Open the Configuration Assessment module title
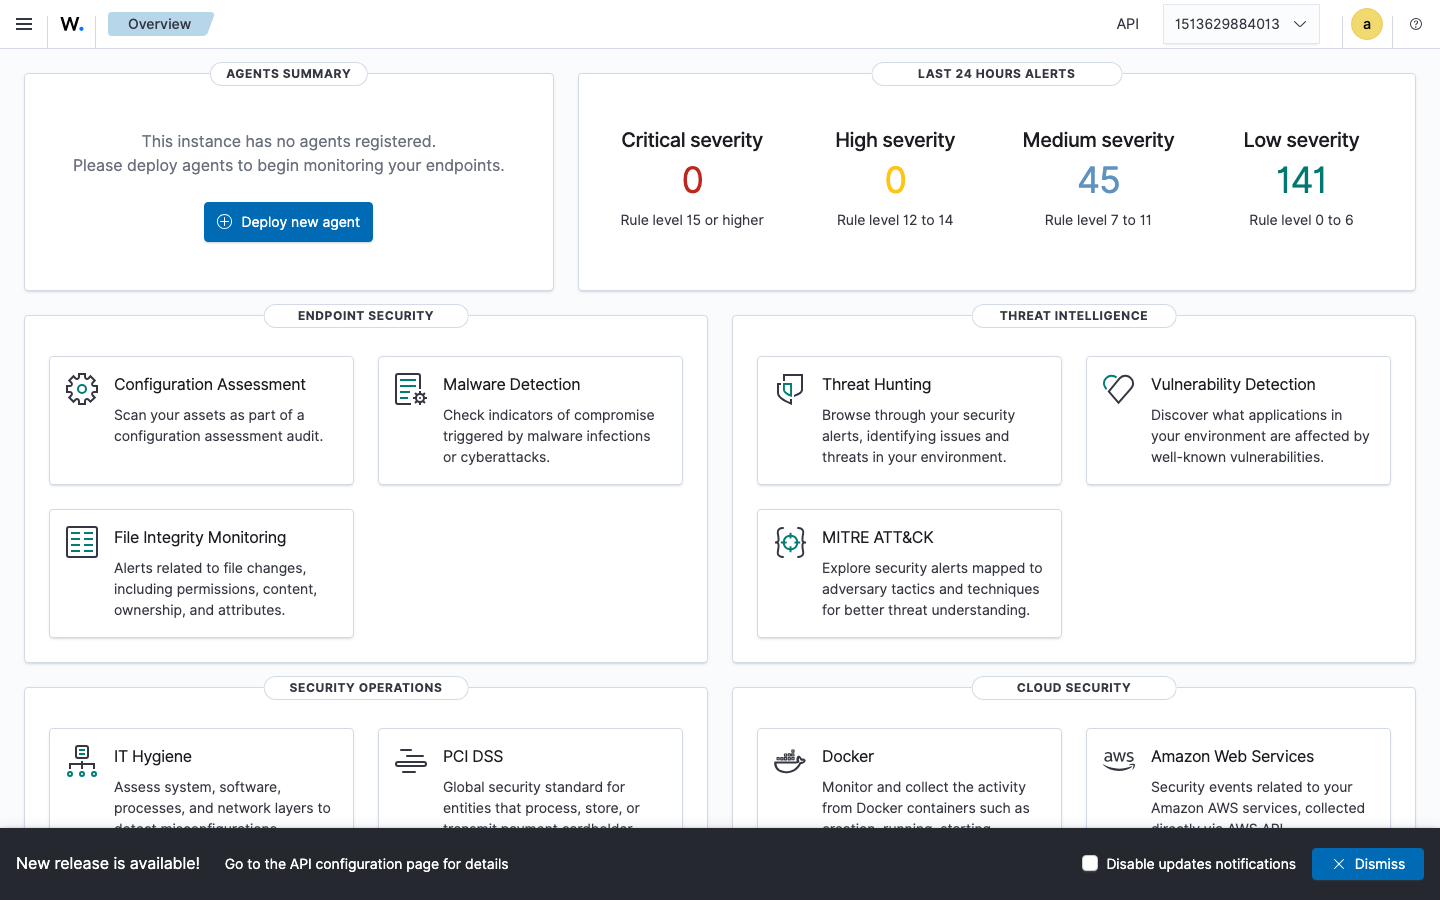The height and width of the screenshot is (900, 1440). 210,384
